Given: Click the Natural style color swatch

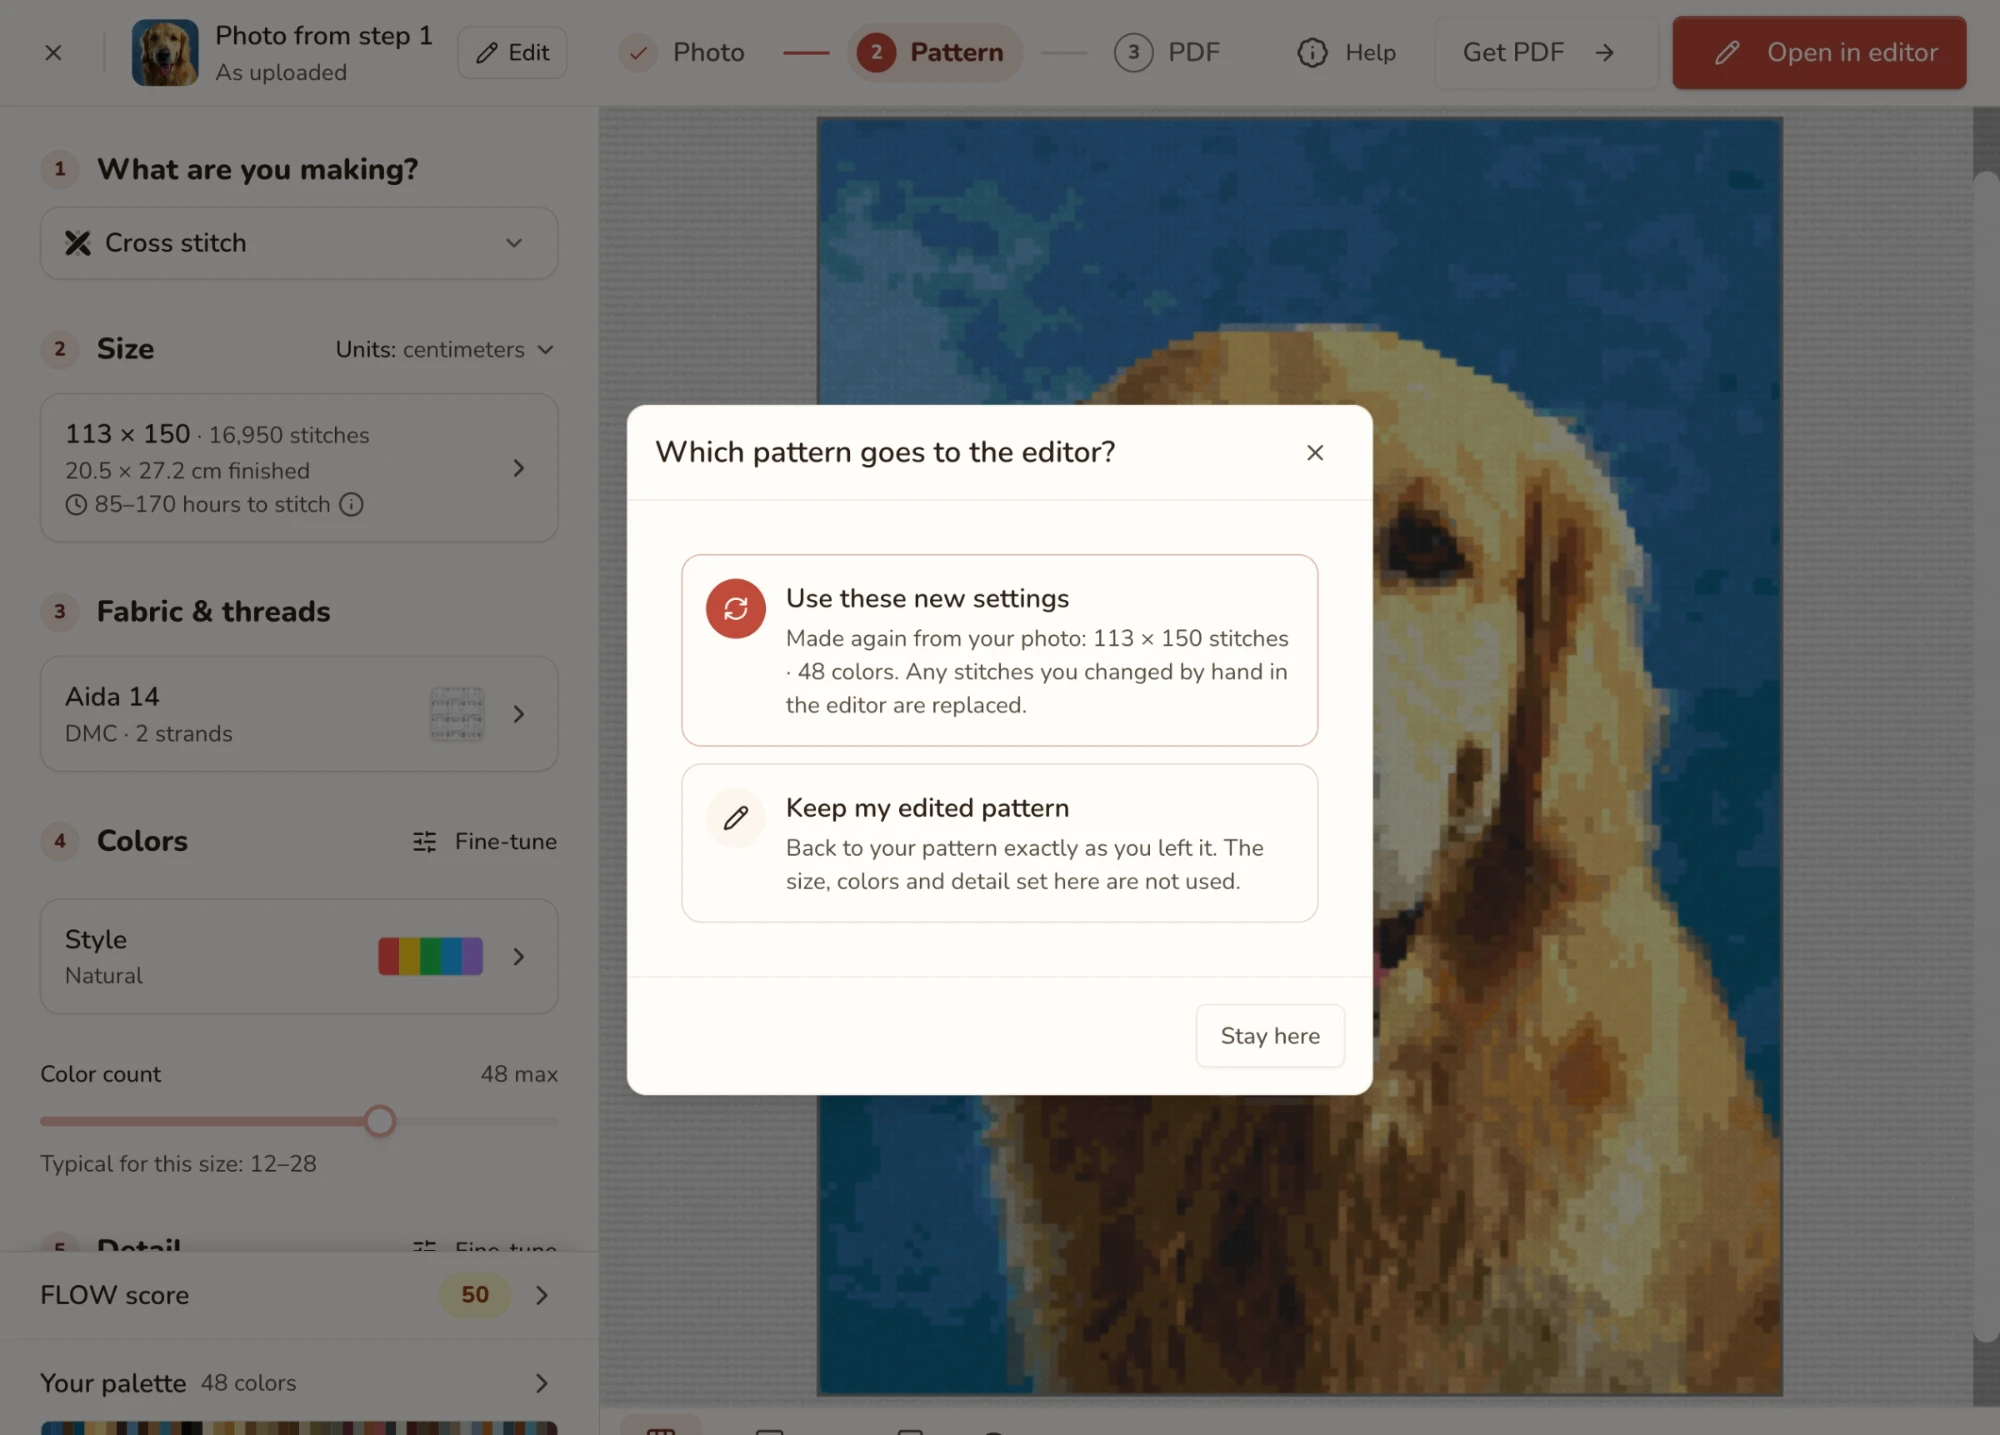Looking at the screenshot, I should 430,956.
